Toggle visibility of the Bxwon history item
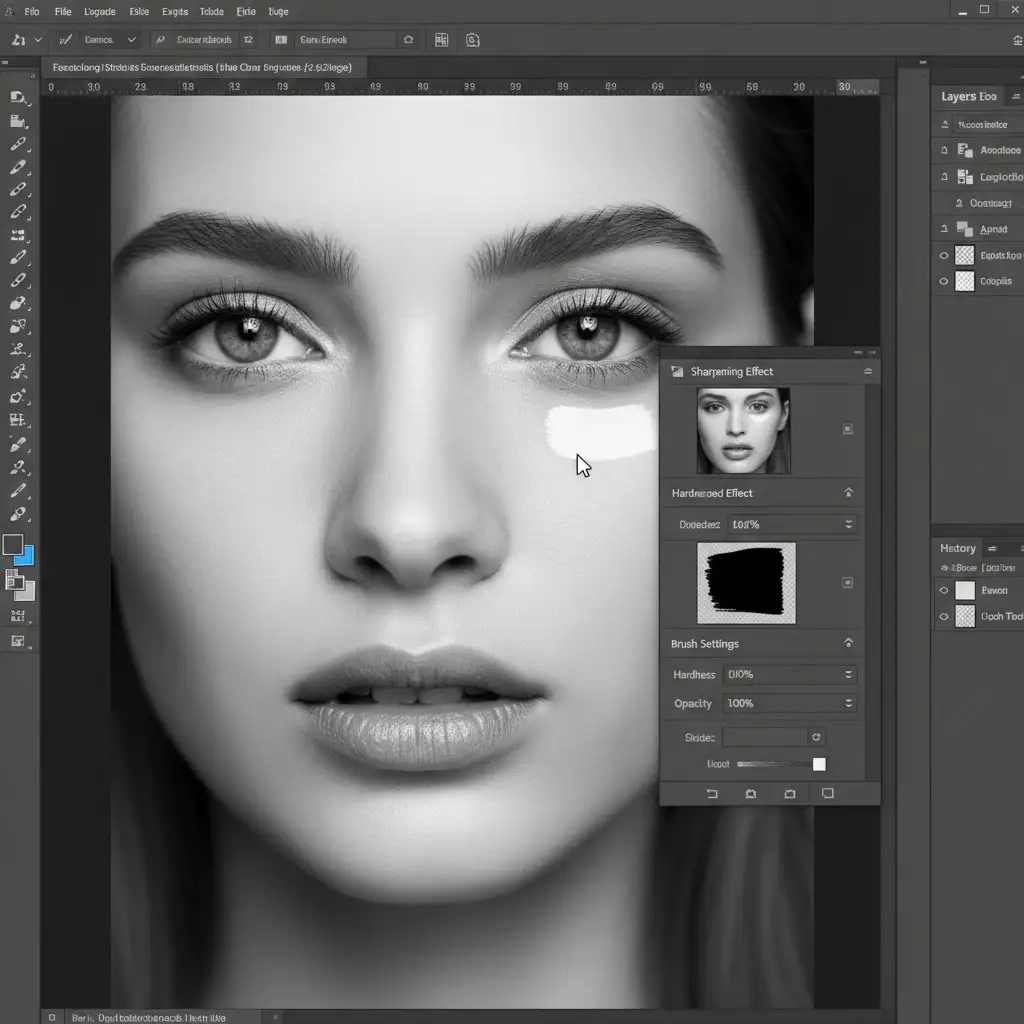Image resolution: width=1024 pixels, height=1024 pixels. (943, 590)
